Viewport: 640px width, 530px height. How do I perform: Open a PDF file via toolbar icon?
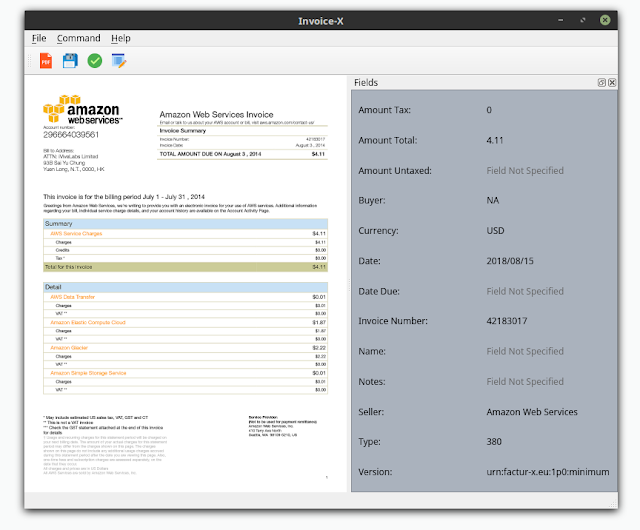pyautogui.click(x=46, y=61)
